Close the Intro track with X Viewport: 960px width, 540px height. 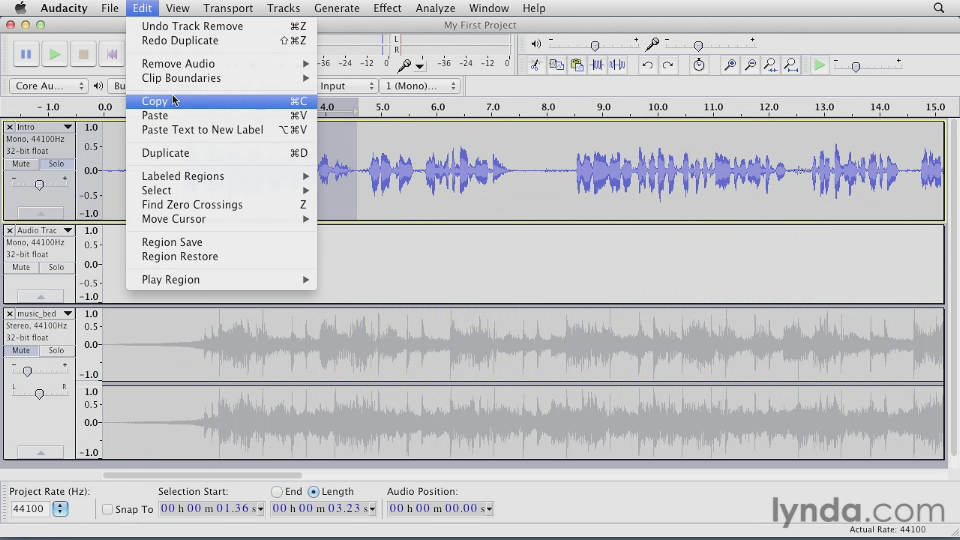click(10, 127)
